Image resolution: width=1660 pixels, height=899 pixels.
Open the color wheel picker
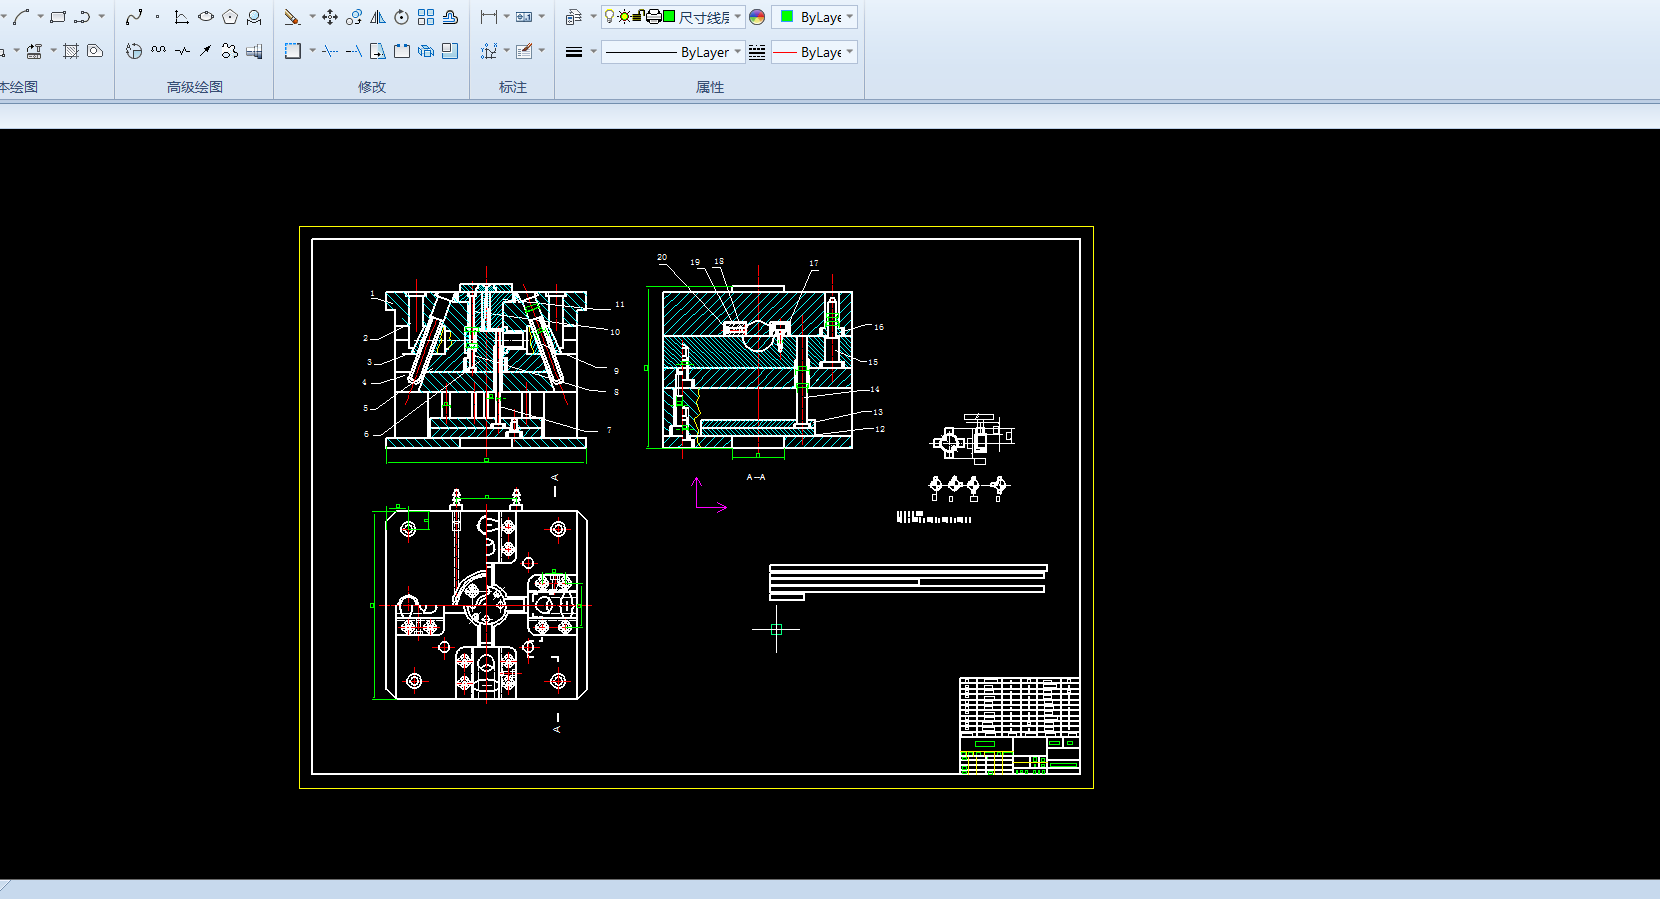point(757,17)
